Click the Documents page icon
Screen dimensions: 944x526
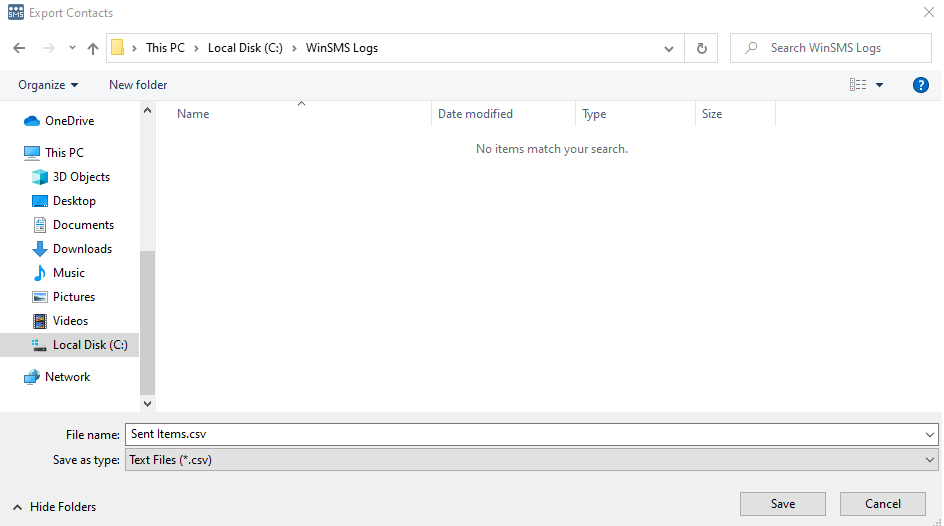click(x=40, y=225)
